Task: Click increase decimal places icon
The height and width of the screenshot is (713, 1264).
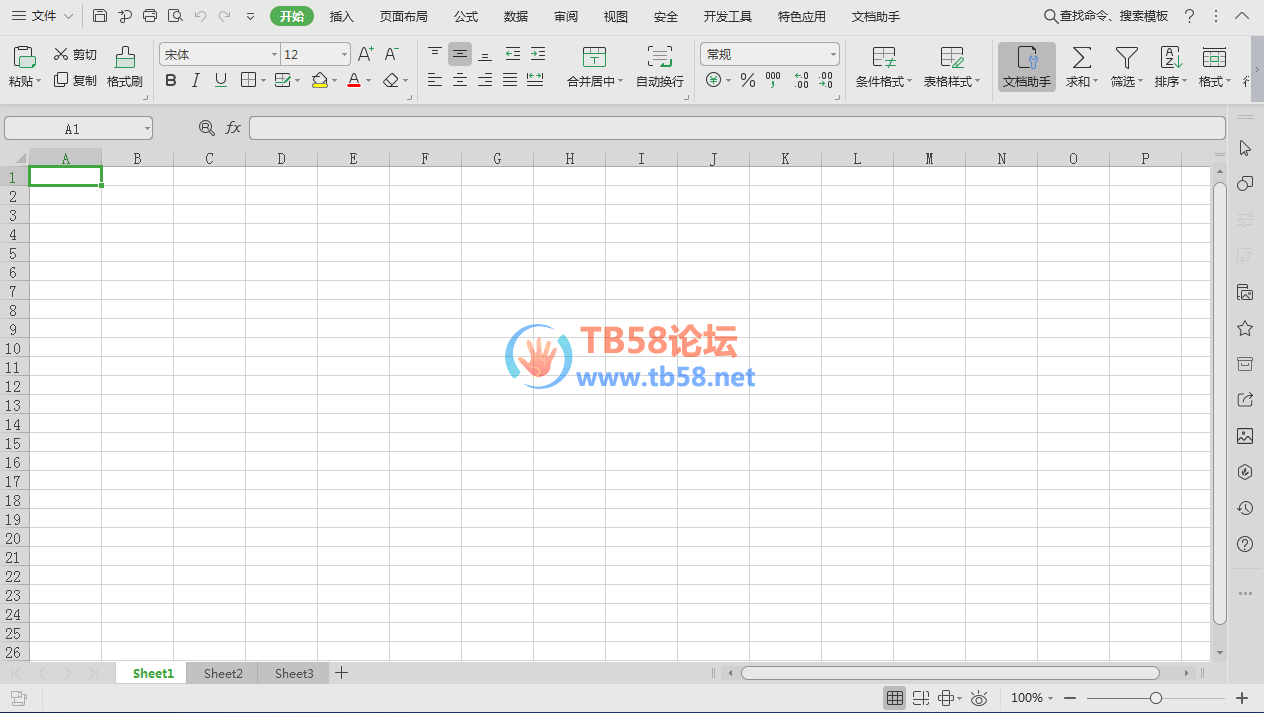Action: coord(801,80)
